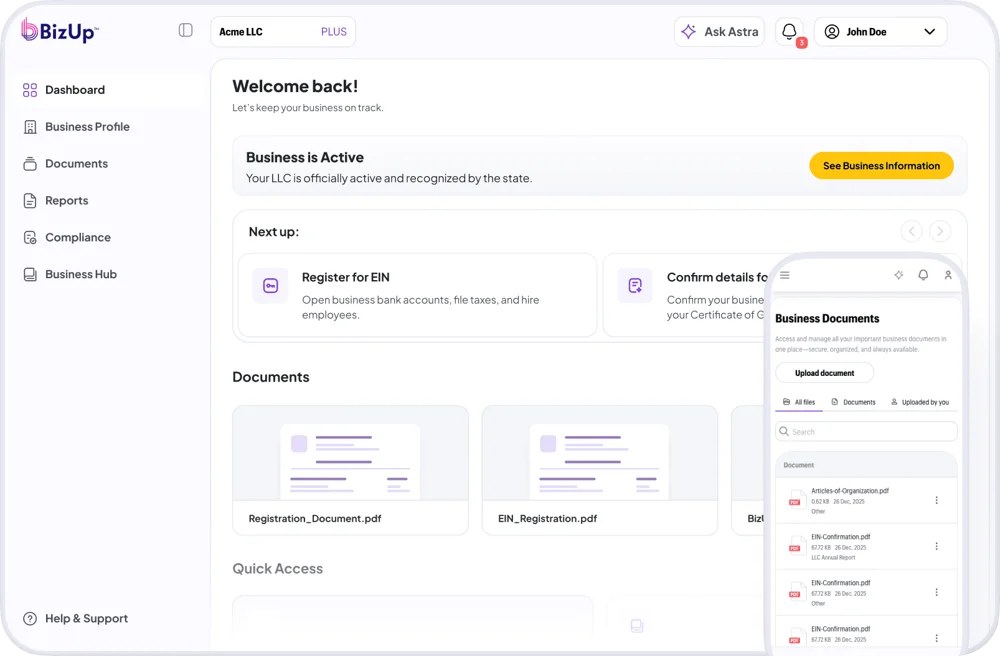Open EIN-Confirmation.pdf labeled LLC Annual Report
Image resolution: width=1000 pixels, height=656 pixels.
click(867, 546)
